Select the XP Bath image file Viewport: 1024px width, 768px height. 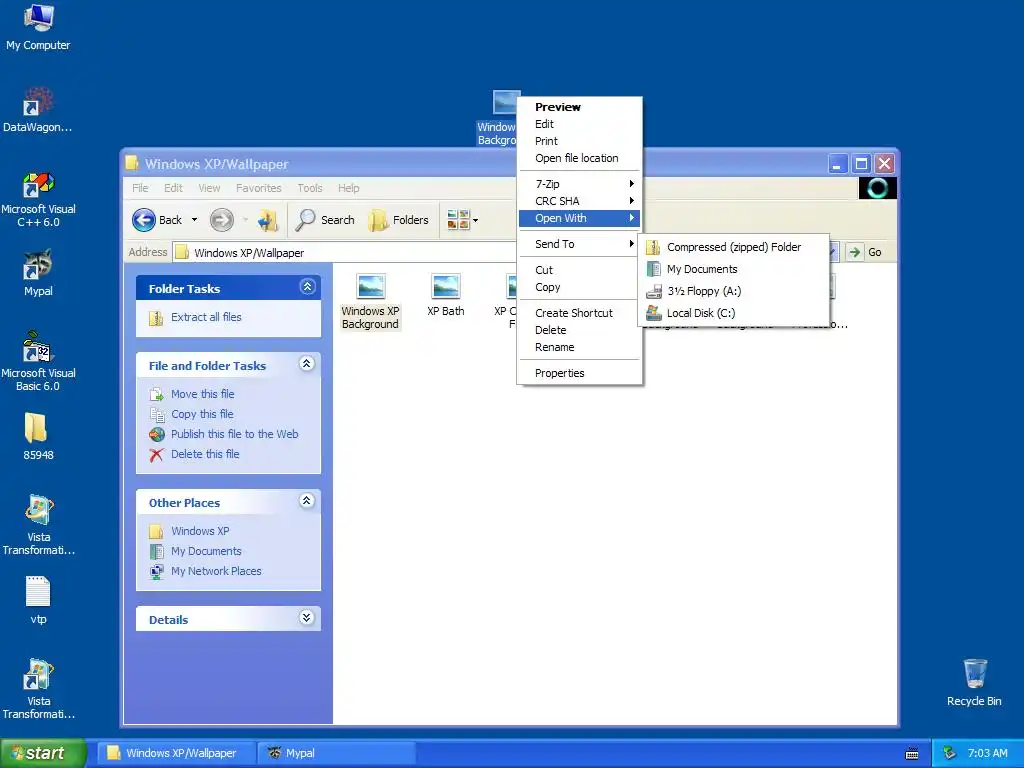tap(446, 295)
